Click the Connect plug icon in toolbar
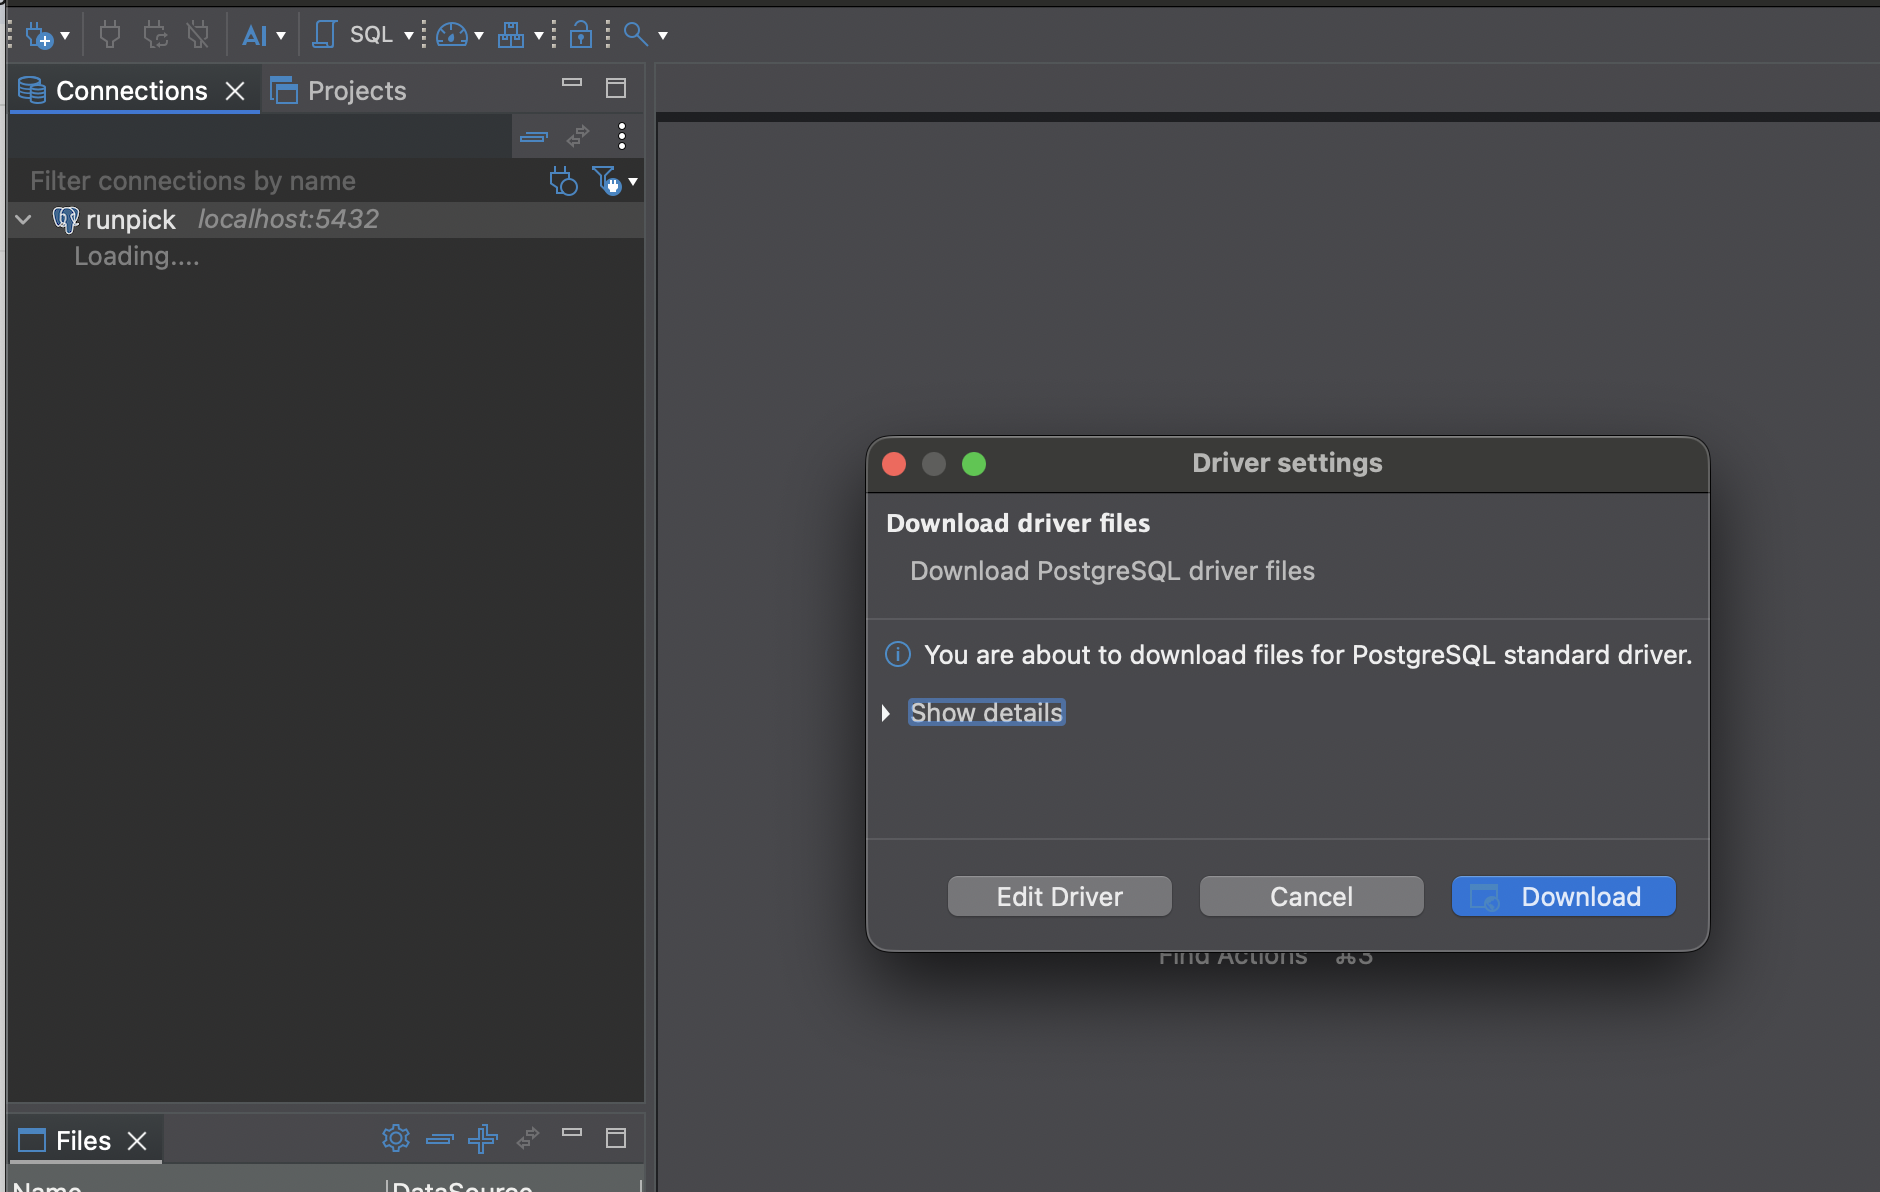1880x1192 pixels. (x=110, y=35)
